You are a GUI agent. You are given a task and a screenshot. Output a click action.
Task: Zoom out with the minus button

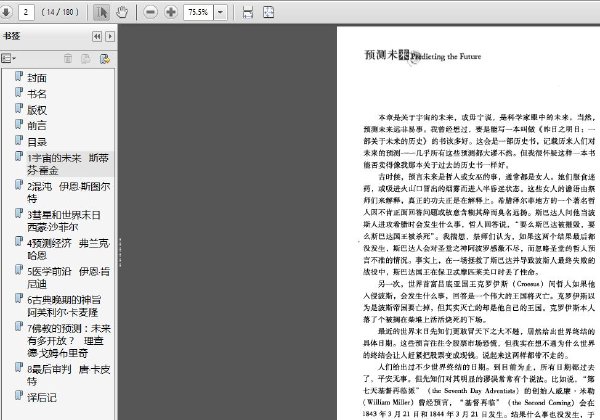coord(150,12)
